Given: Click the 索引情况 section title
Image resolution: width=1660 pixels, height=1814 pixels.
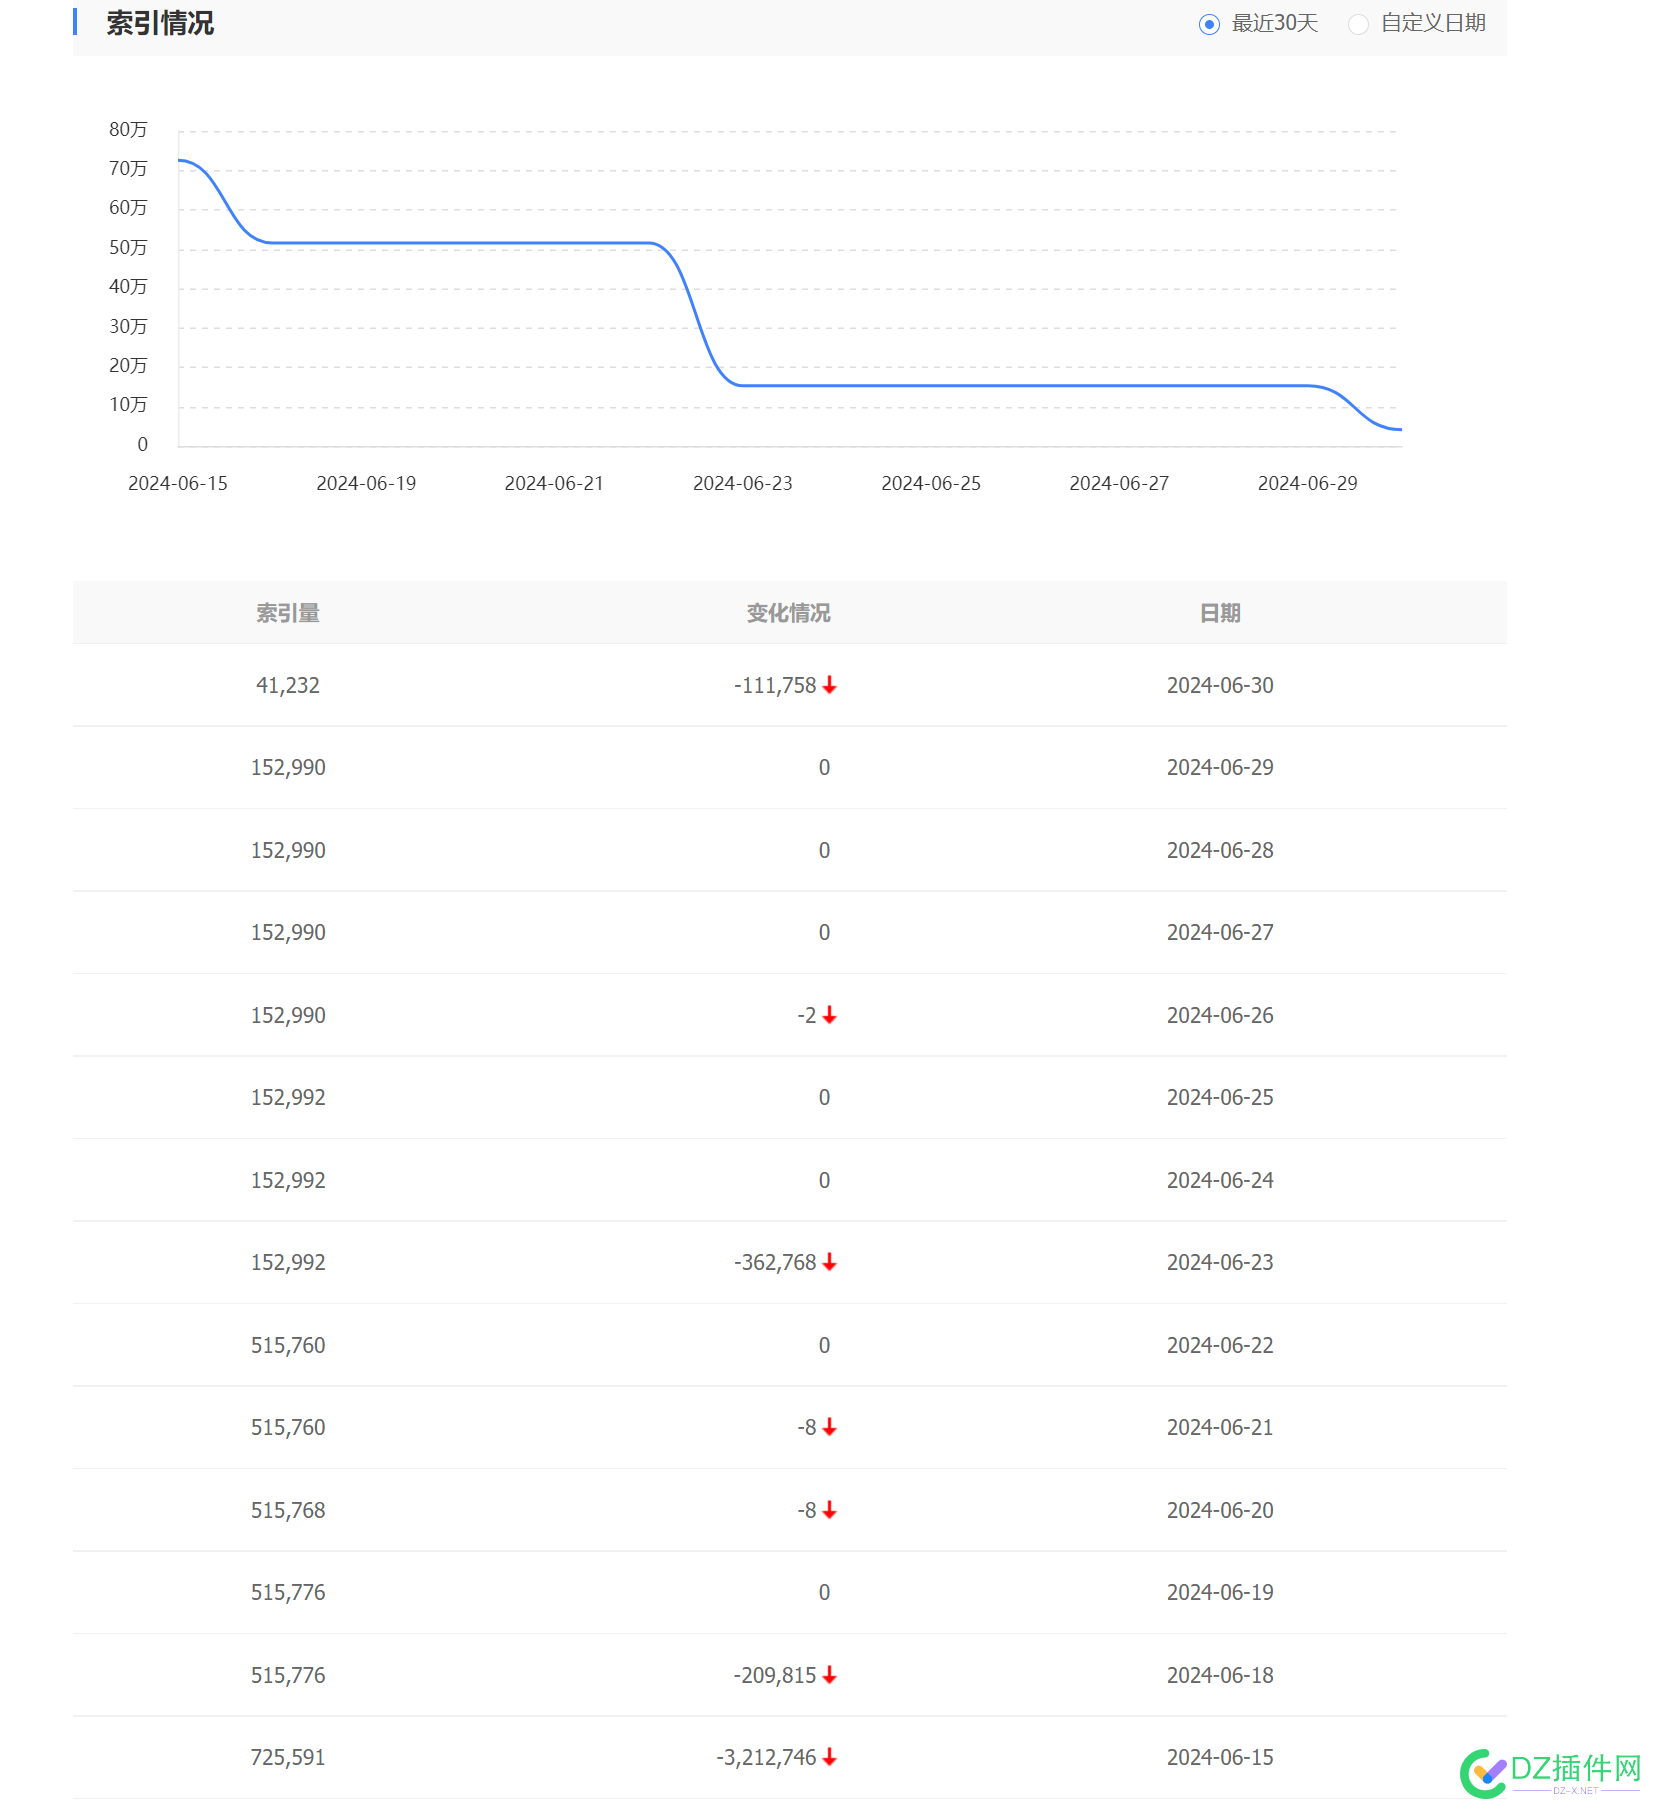Looking at the screenshot, I should tap(160, 23).
